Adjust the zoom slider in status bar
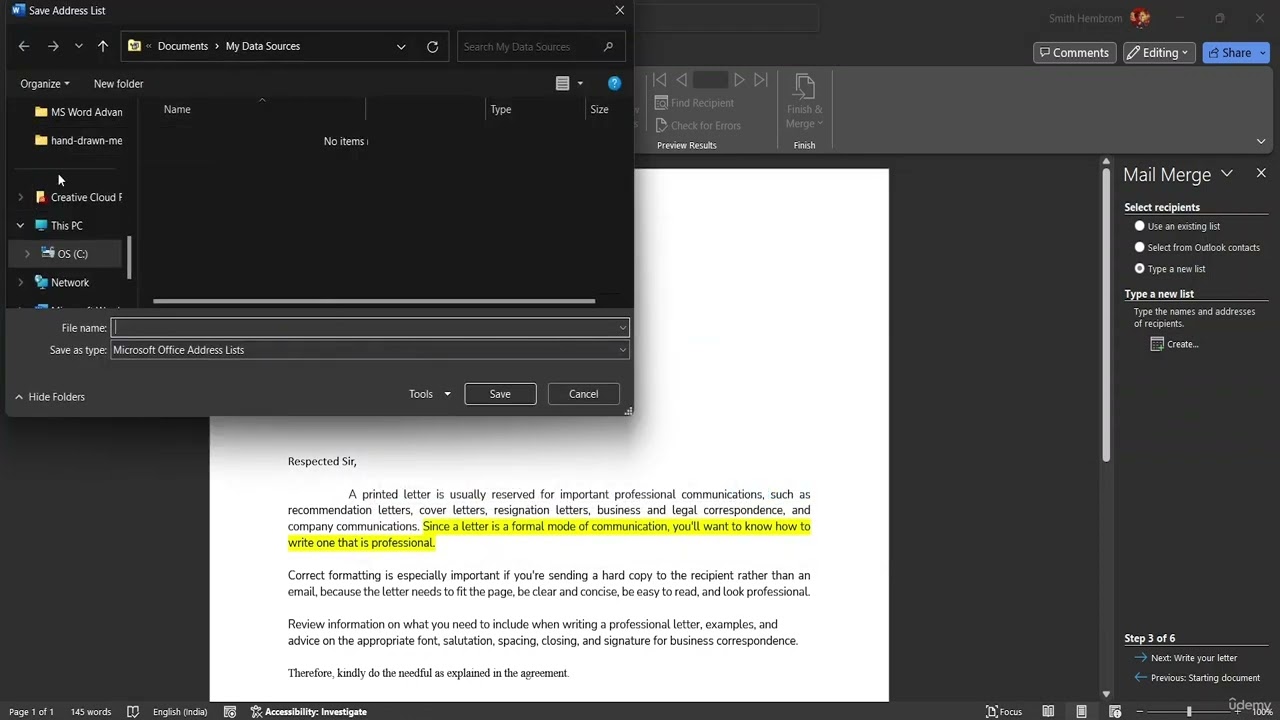The height and width of the screenshot is (720, 1280). click(1189, 712)
